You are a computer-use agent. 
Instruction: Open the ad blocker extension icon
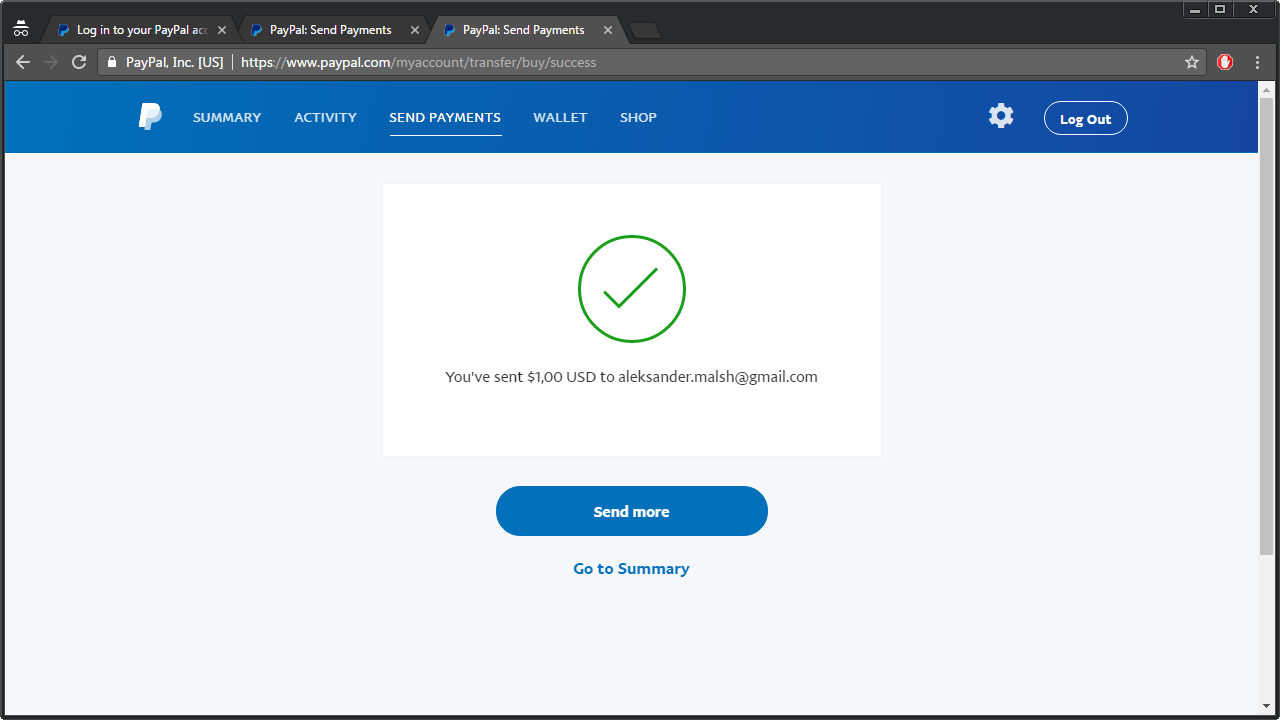(1225, 62)
